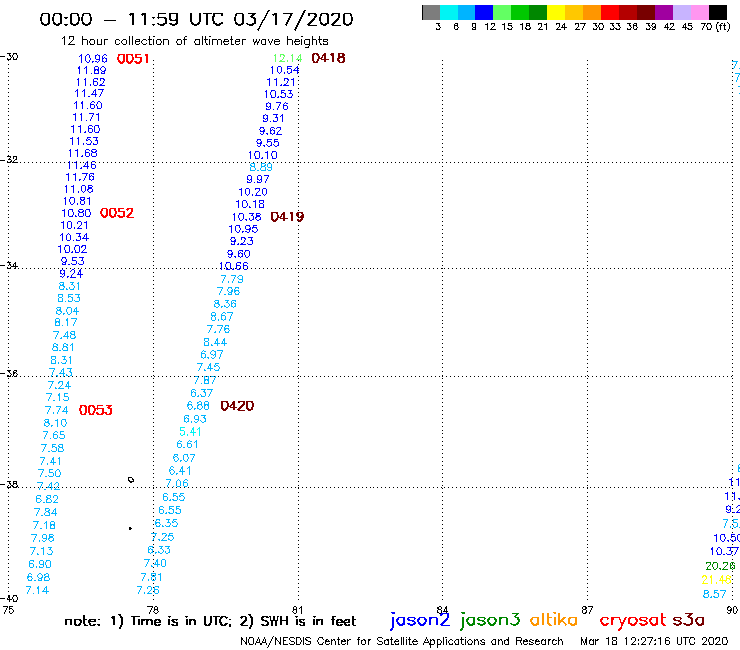Click wave height value 7.06
Viewport: 740px width, 650px height.
tap(177, 483)
